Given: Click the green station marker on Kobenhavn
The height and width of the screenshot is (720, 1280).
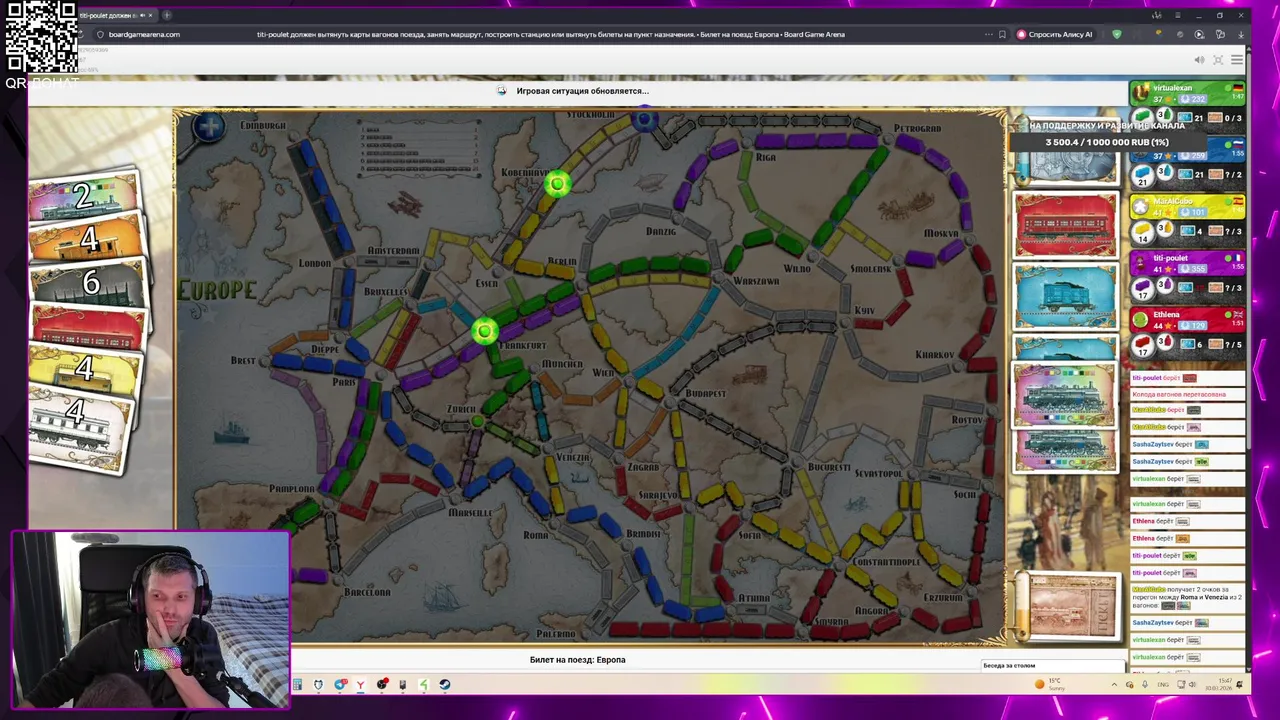Looking at the screenshot, I should tap(557, 183).
